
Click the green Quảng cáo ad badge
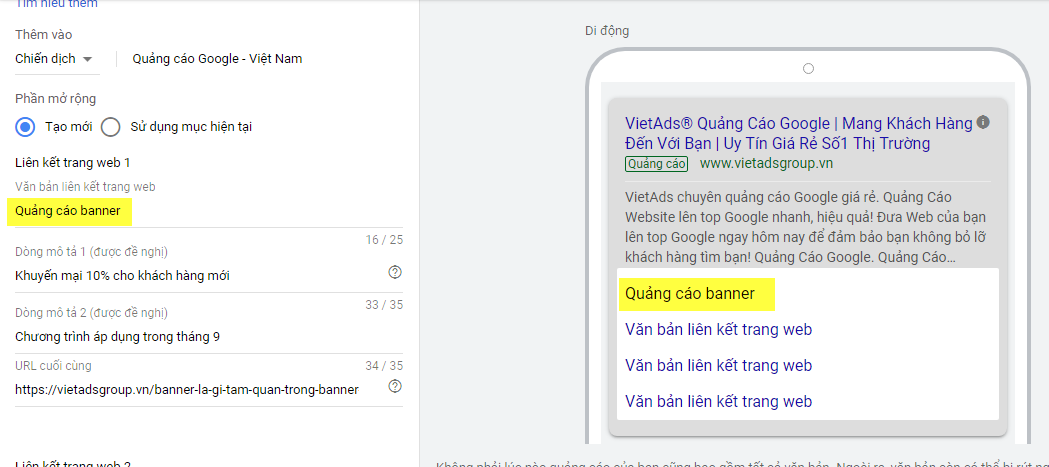(x=656, y=164)
